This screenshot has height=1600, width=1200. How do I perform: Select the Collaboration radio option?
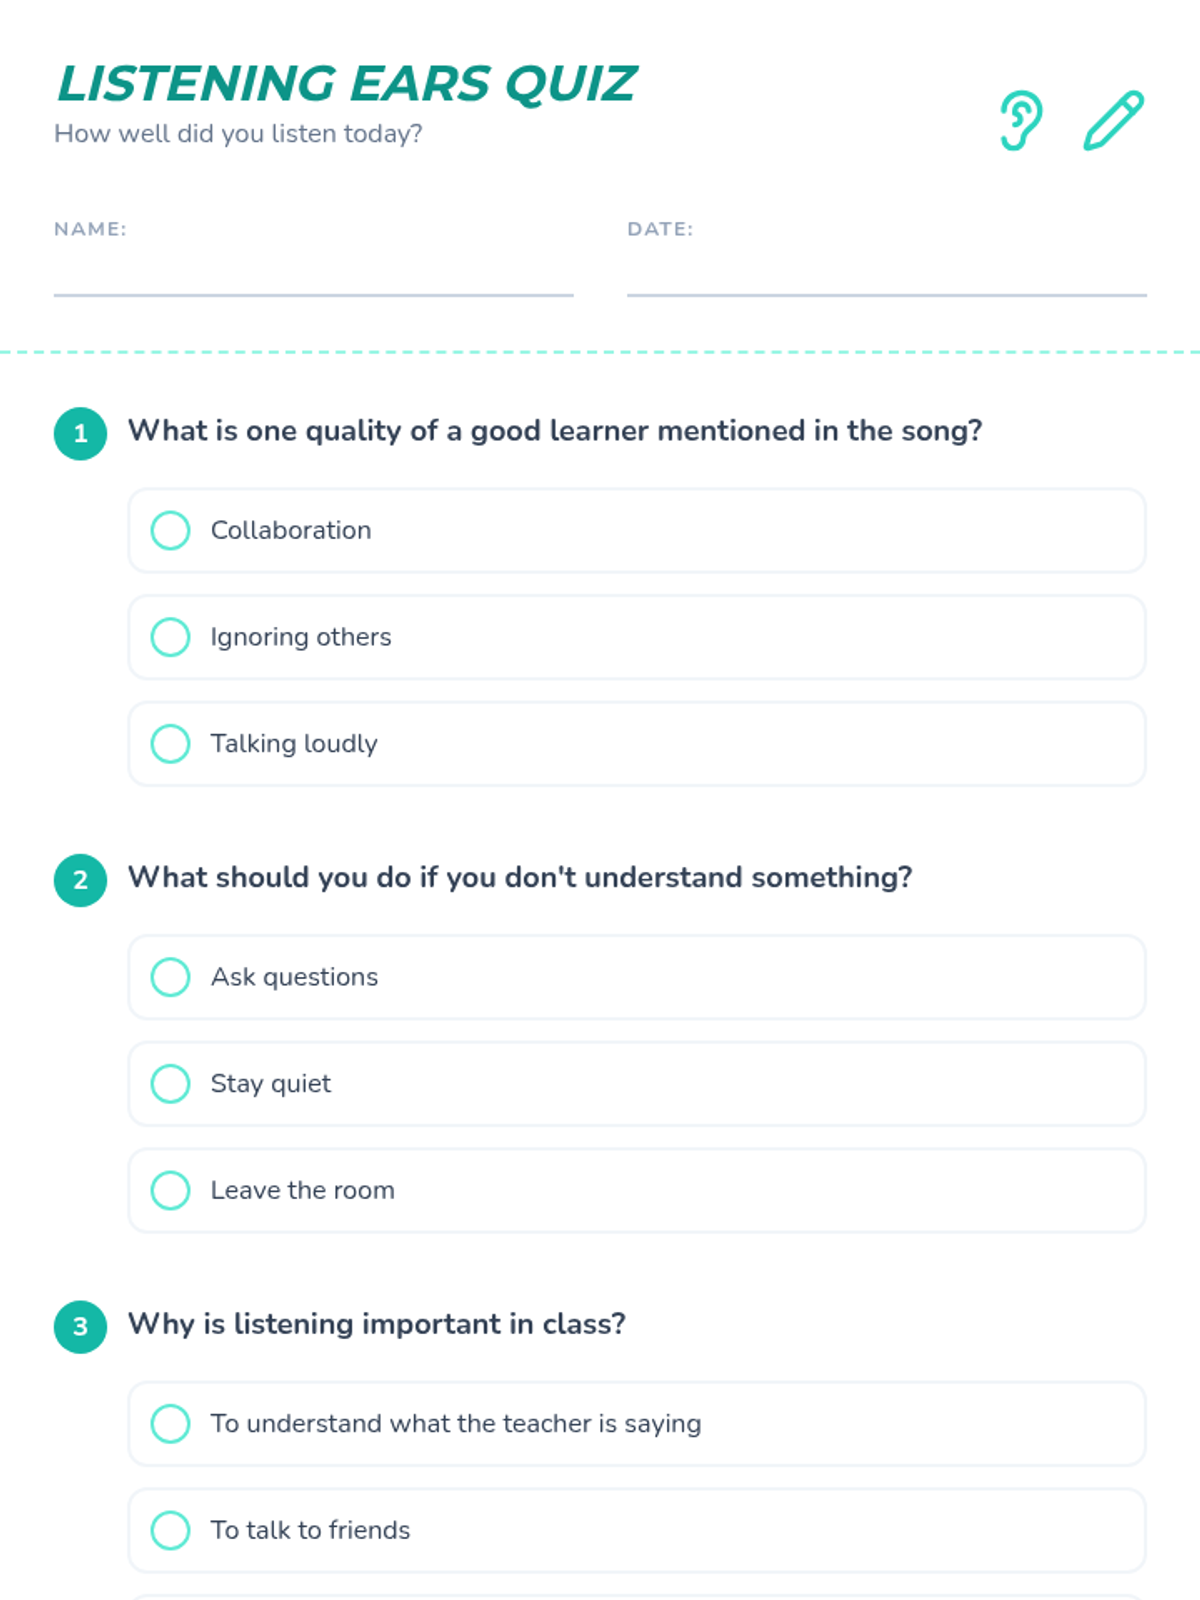pos(637,531)
